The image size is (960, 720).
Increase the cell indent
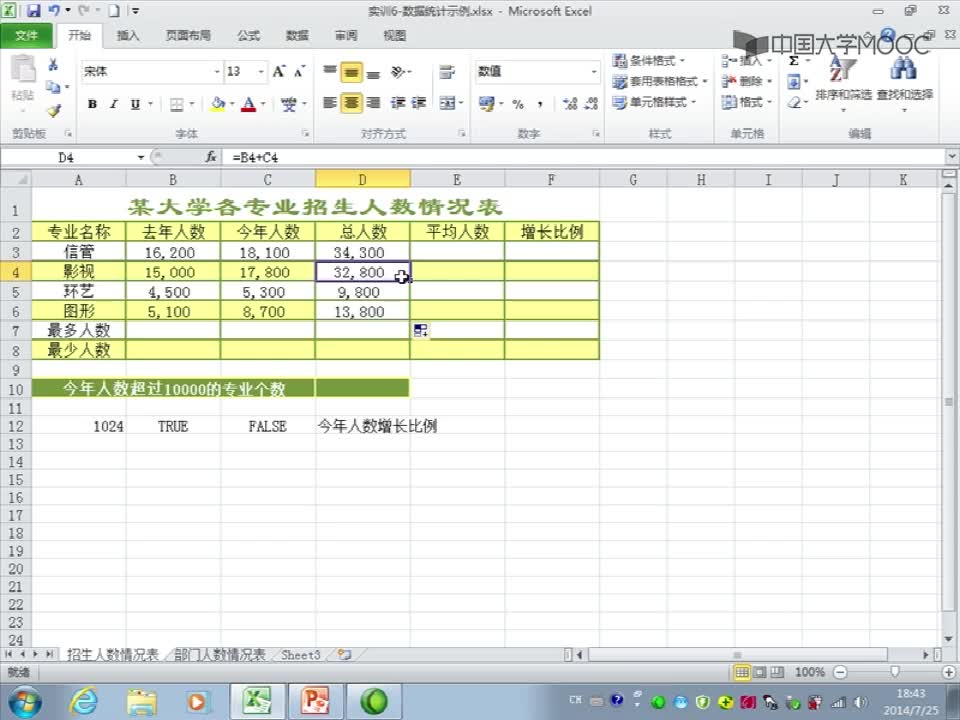[x=419, y=103]
